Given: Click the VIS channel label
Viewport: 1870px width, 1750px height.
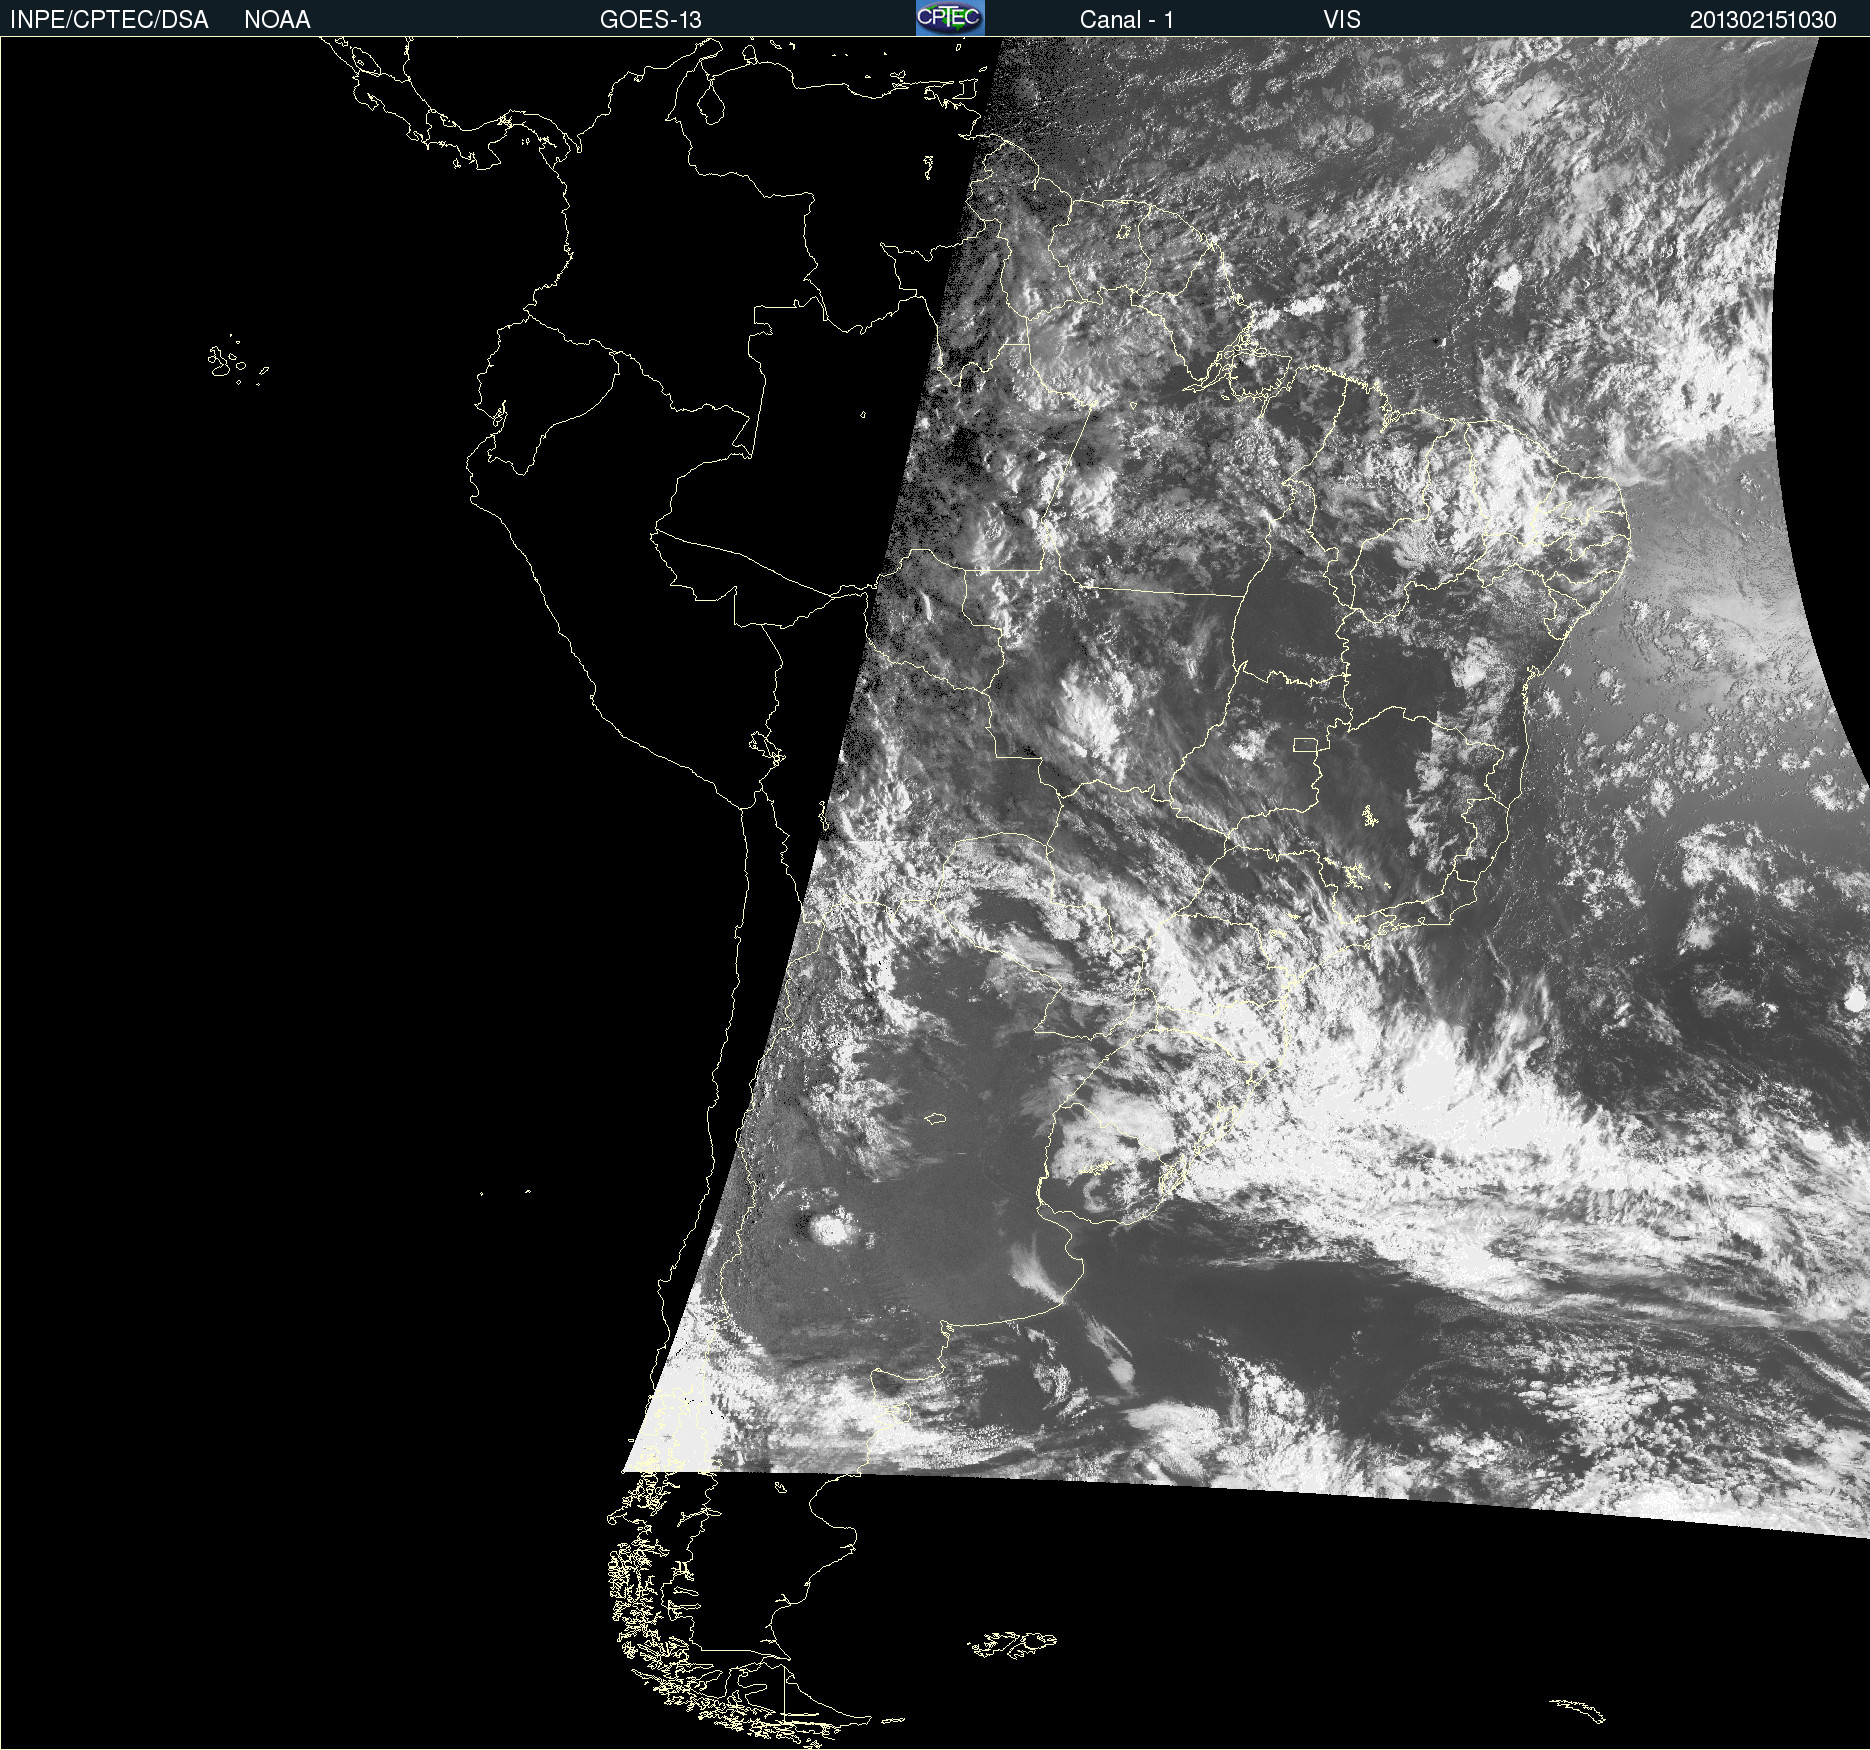Looking at the screenshot, I should 1342,20.
